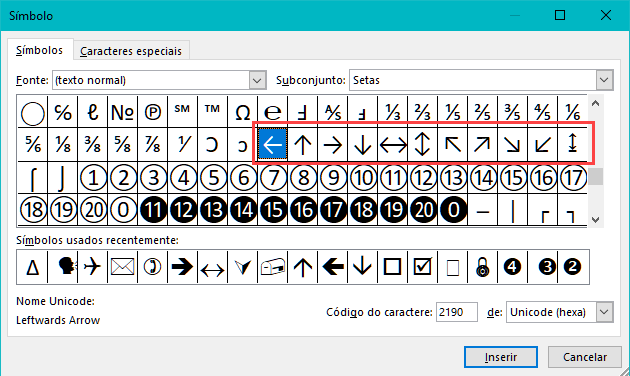Select the circled number 7 symbol
The height and width of the screenshot is (376, 630).
pos(273,177)
